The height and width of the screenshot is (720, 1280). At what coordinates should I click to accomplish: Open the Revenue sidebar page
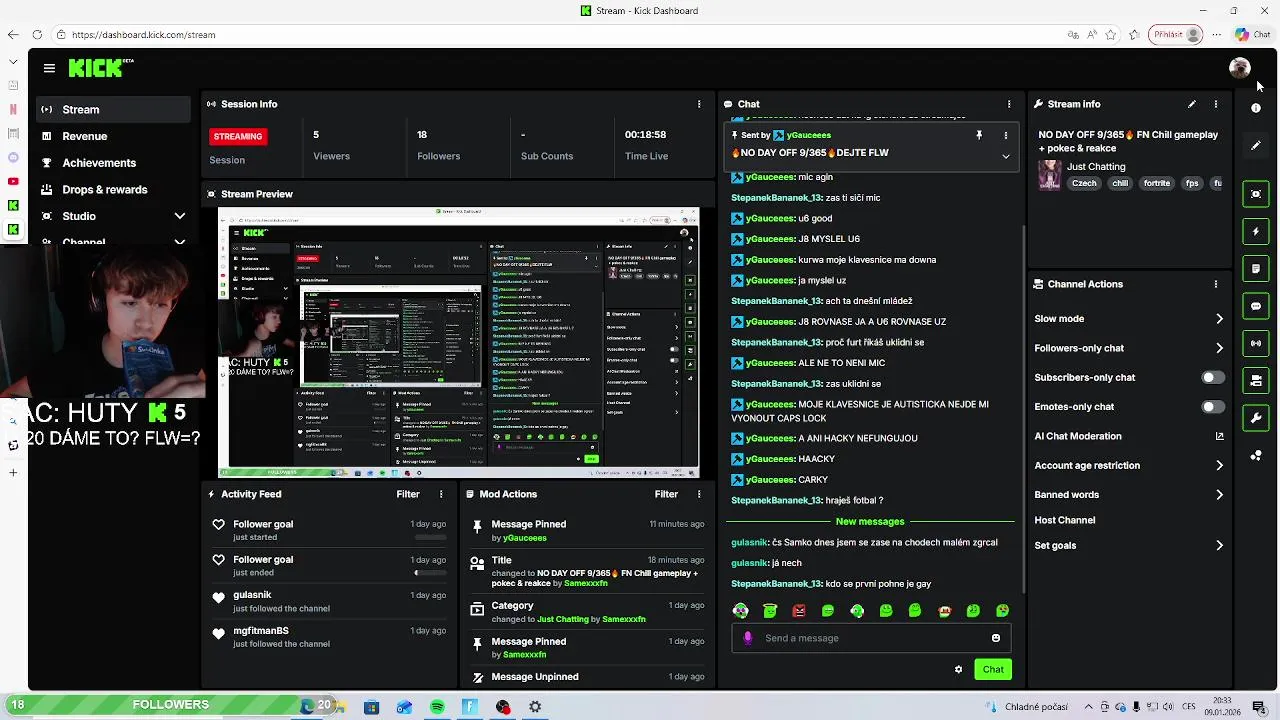113,136
